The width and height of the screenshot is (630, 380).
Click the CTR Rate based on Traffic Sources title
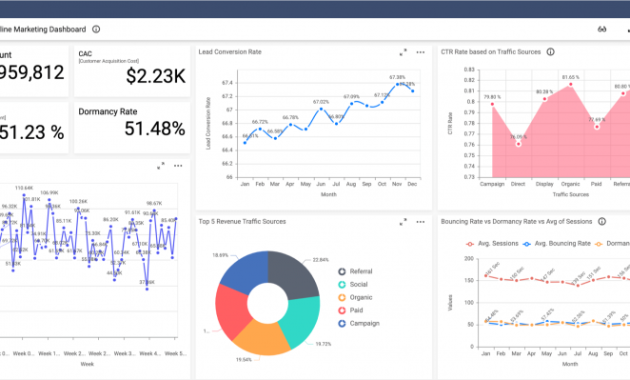pyautogui.click(x=491, y=52)
